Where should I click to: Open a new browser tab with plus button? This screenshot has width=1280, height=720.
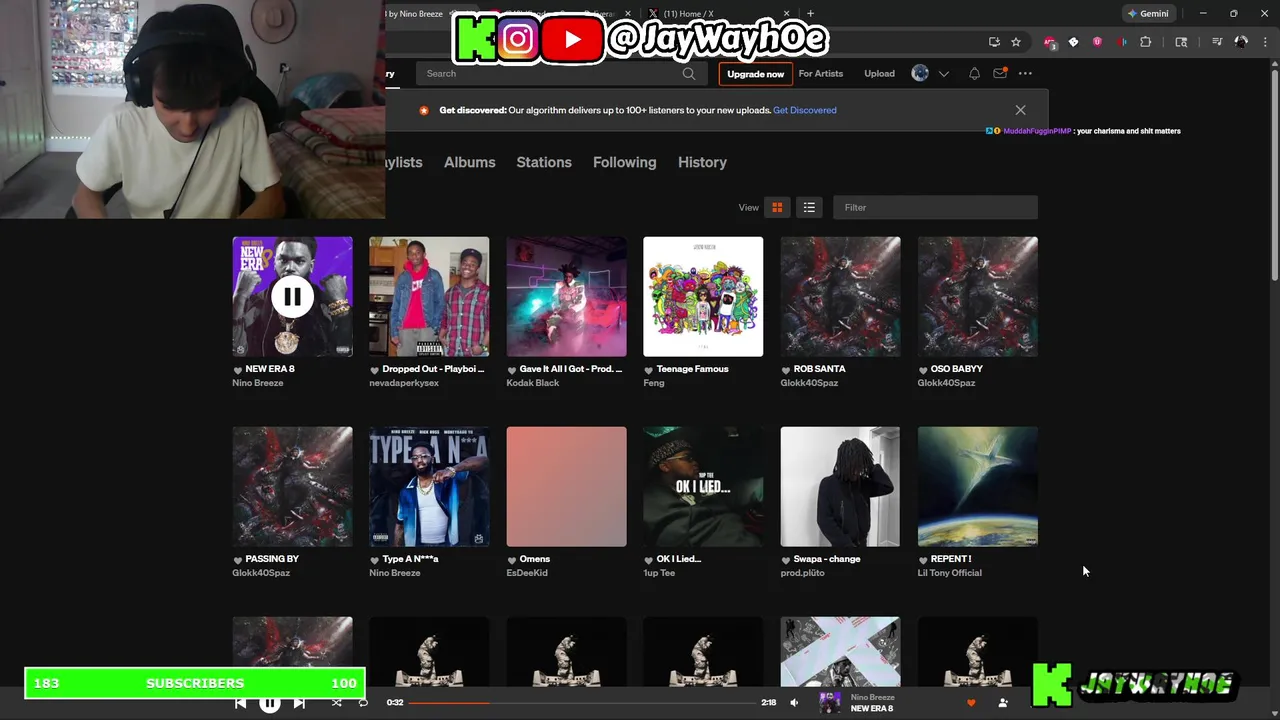click(810, 13)
